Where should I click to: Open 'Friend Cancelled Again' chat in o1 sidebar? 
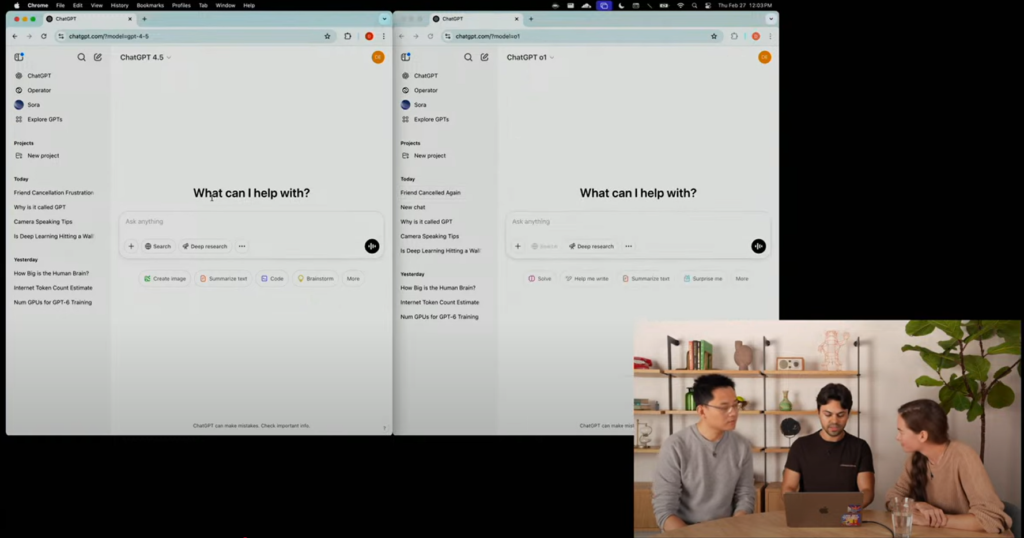click(x=430, y=192)
